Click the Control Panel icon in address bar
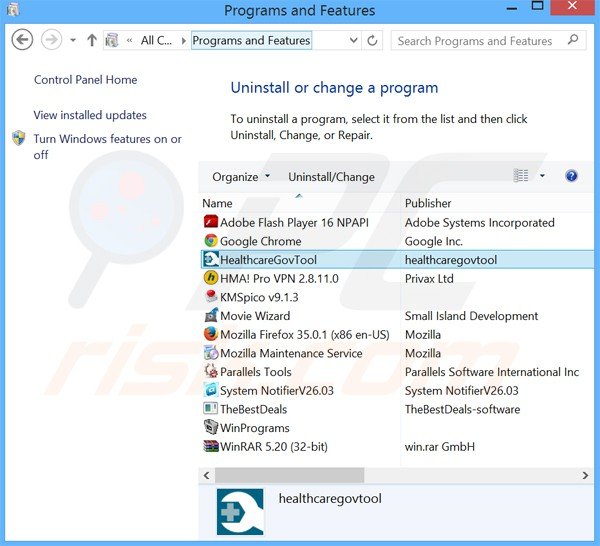Viewport: 600px width, 546px height. pyautogui.click(x=112, y=40)
